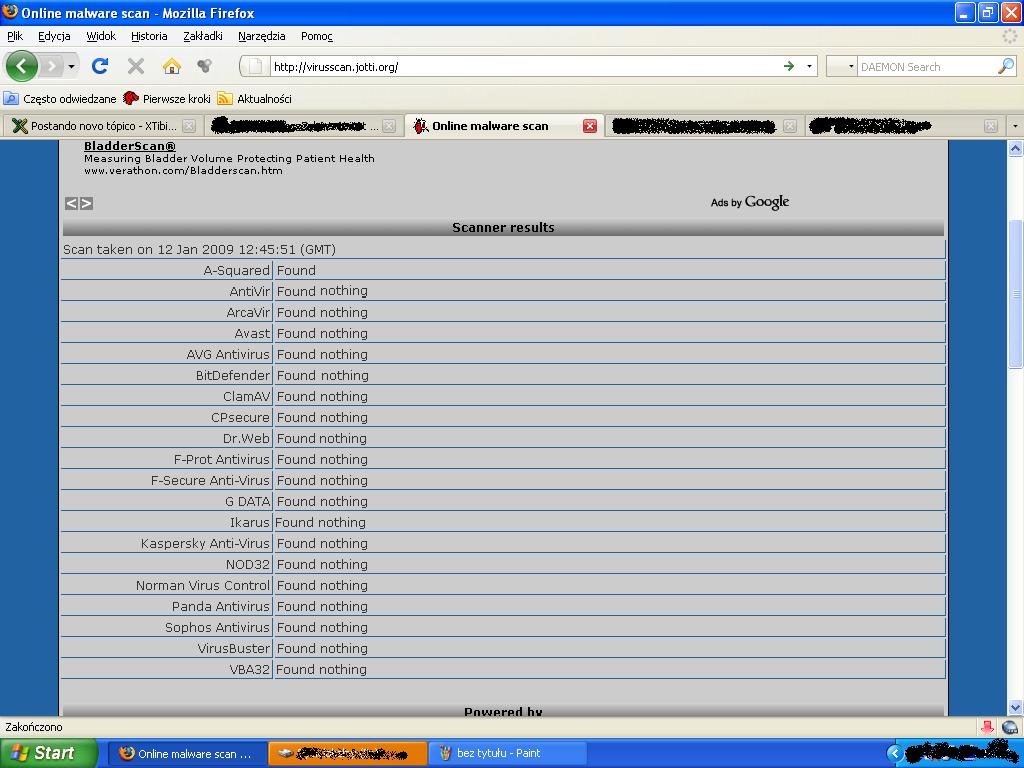
Task: Click the ClamAV scanner name
Action: (x=246, y=396)
